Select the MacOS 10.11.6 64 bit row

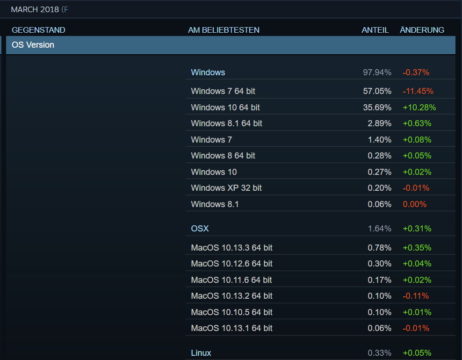321,280
